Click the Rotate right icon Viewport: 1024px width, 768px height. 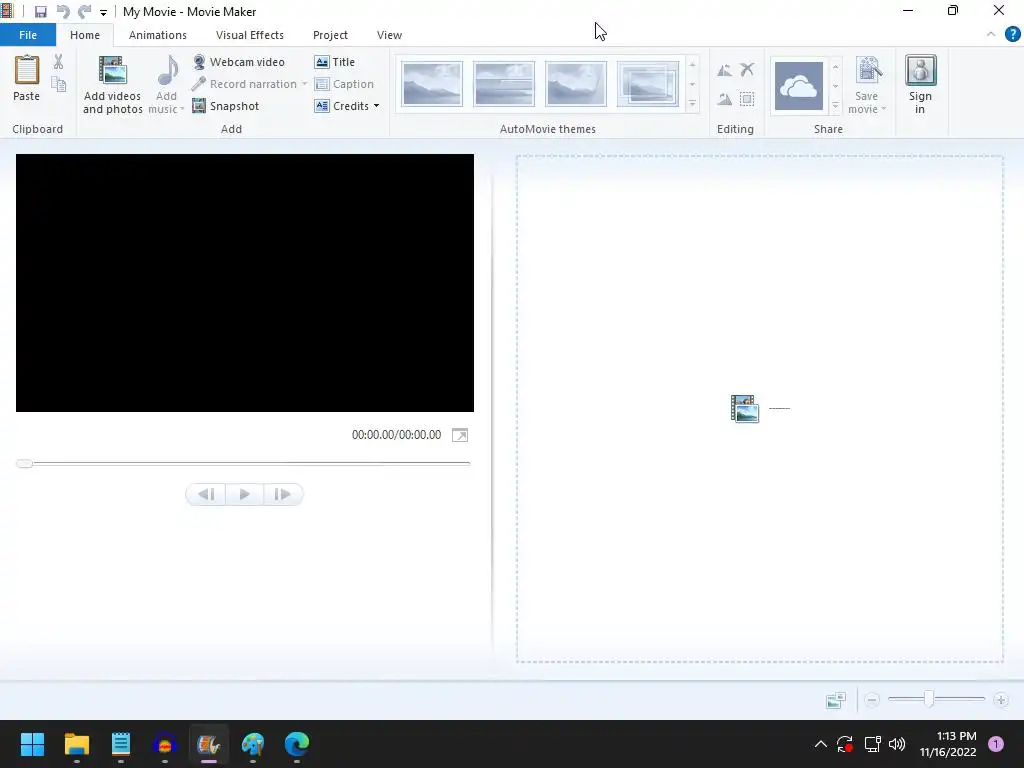coord(724,99)
